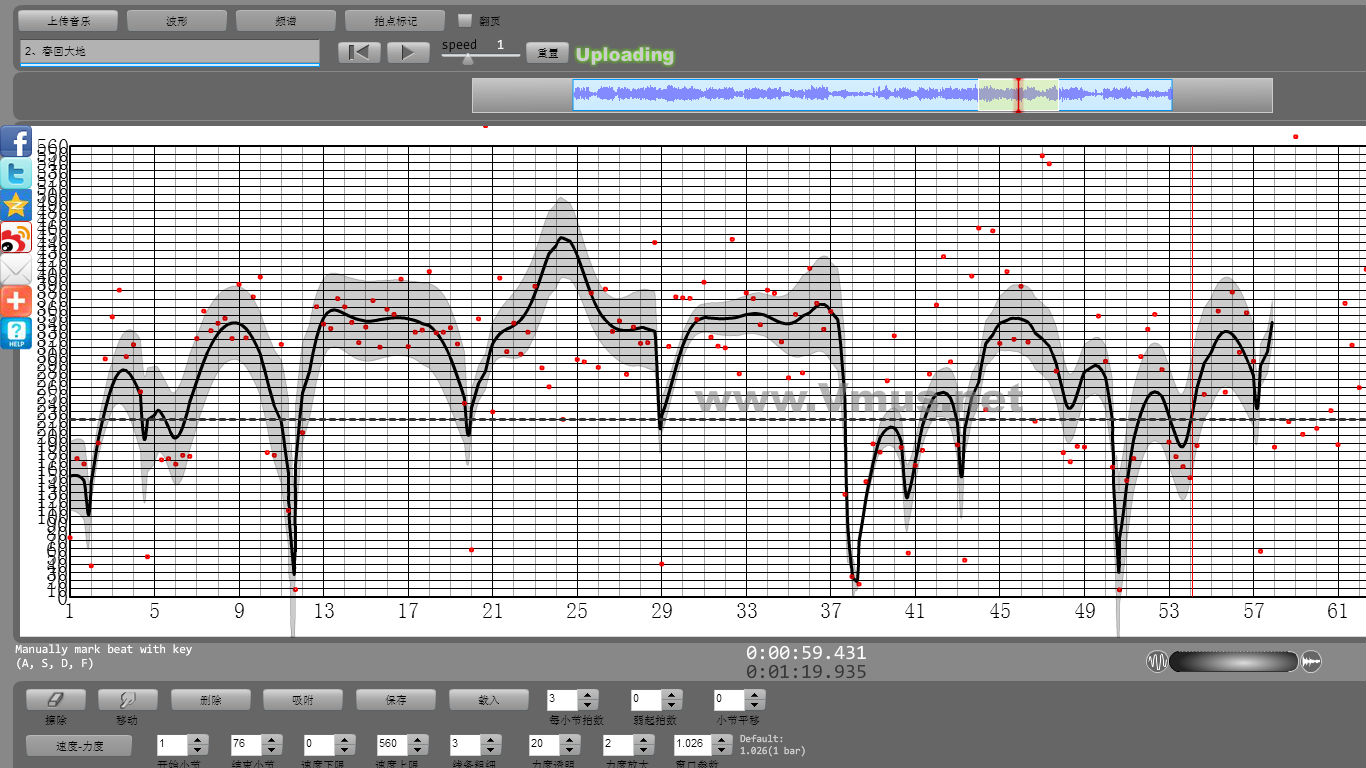
Task: Select the eraser tool (擦除)
Action: point(56,700)
